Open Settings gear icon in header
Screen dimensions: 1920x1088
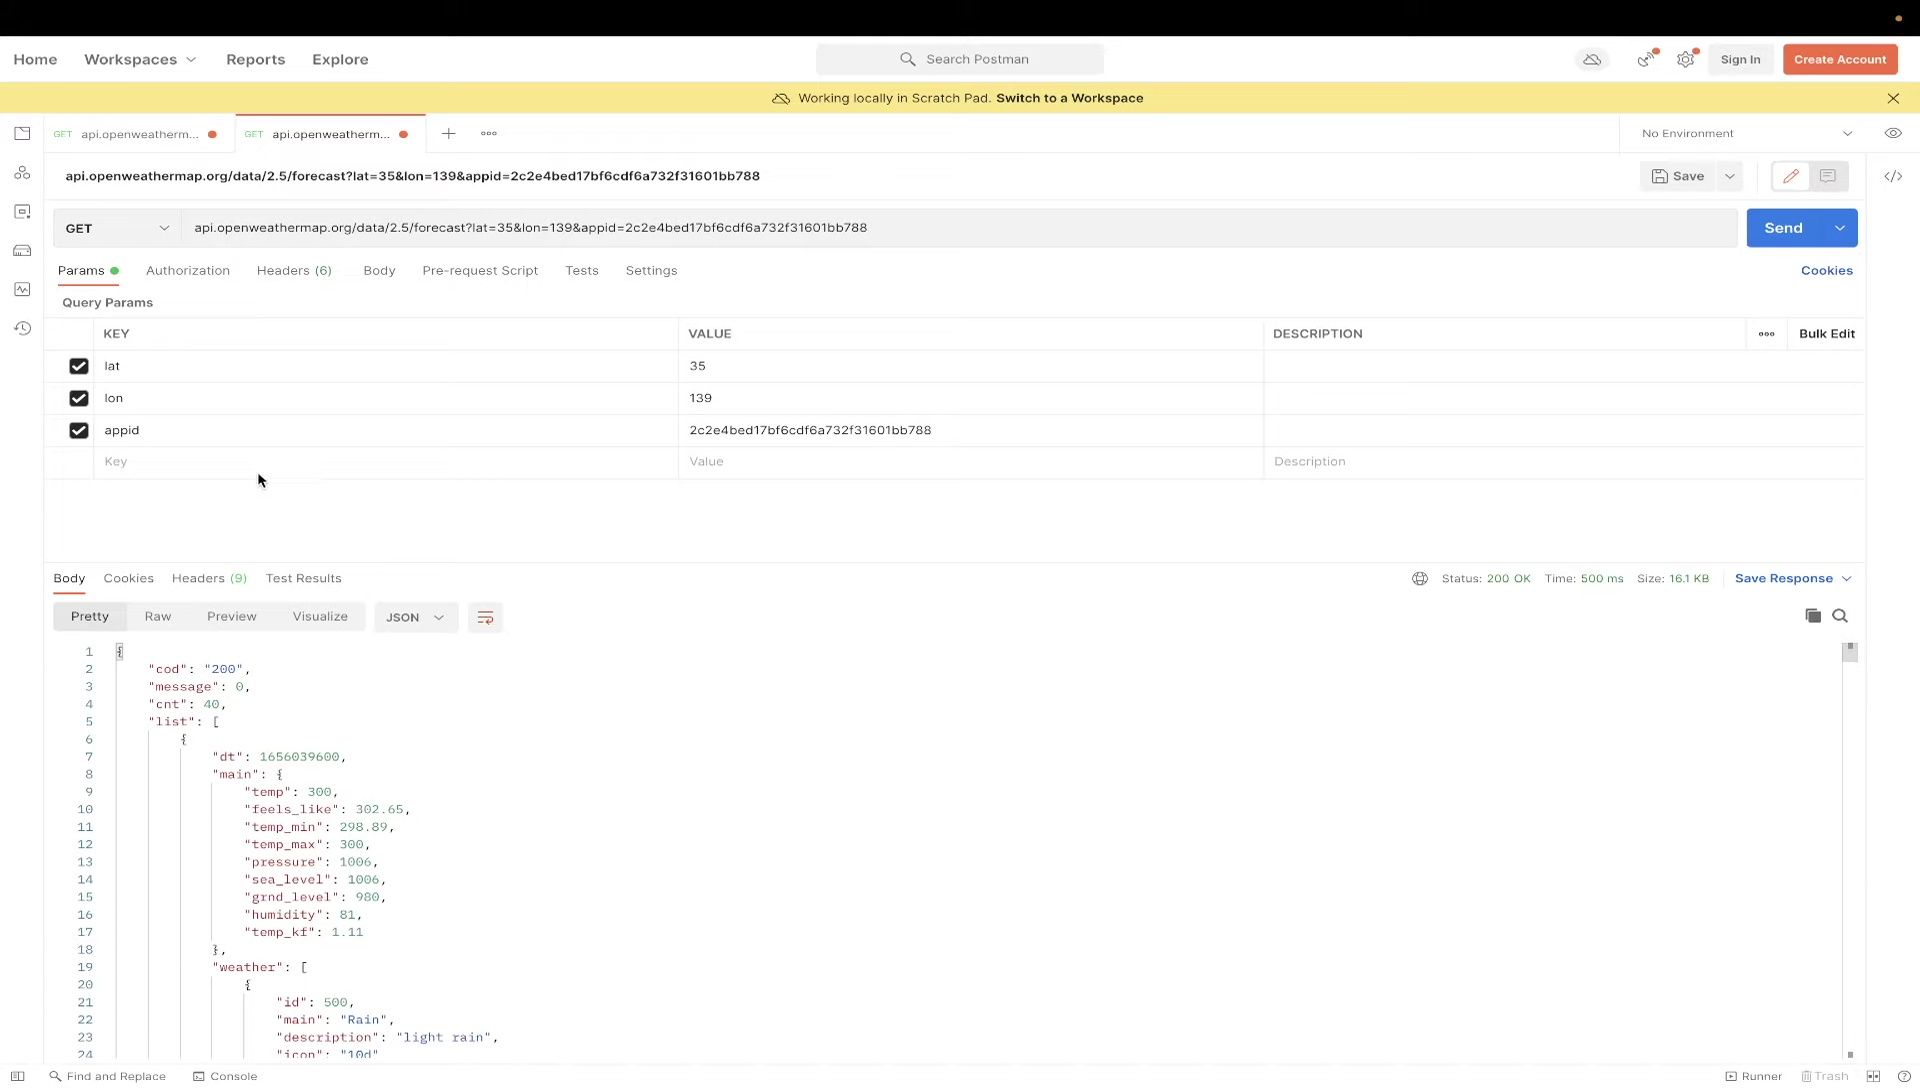pyautogui.click(x=1686, y=60)
